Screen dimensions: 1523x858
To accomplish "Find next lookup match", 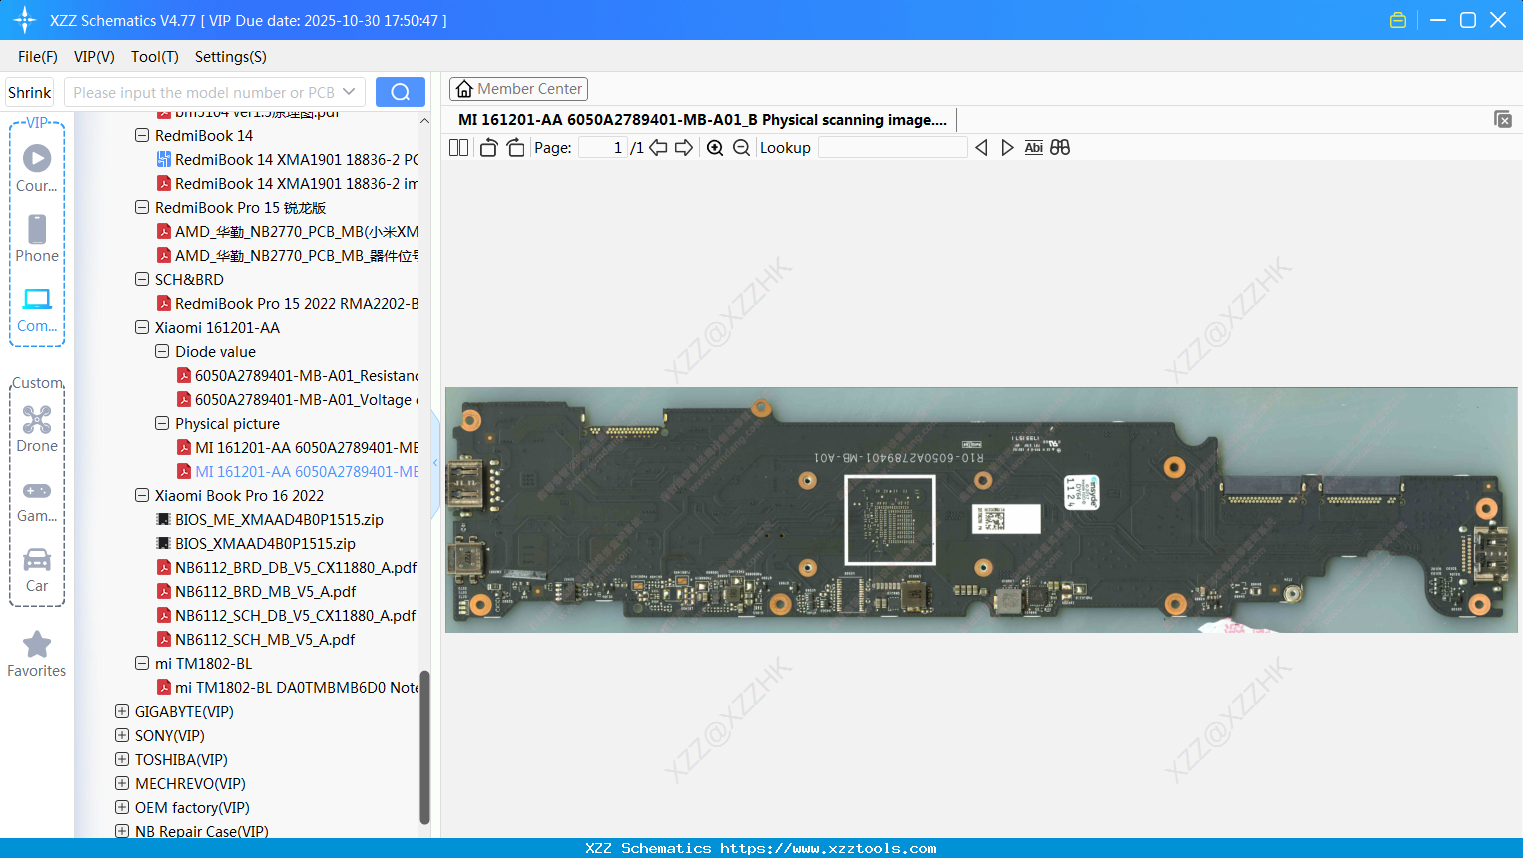I will 1007,148.
